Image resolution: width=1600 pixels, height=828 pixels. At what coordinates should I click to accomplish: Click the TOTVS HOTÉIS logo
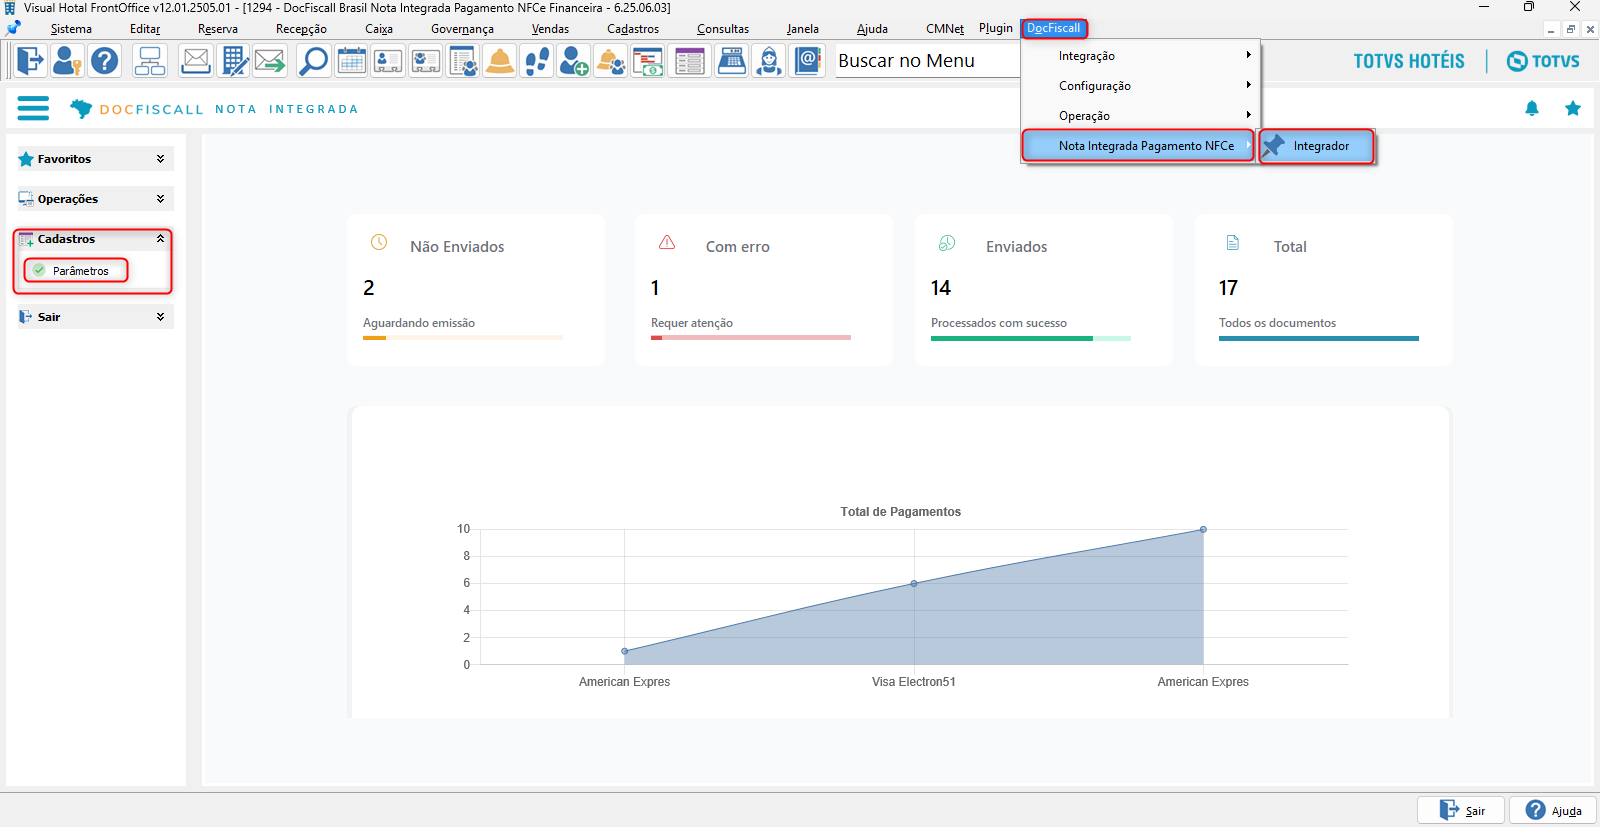coord(1409,61)
